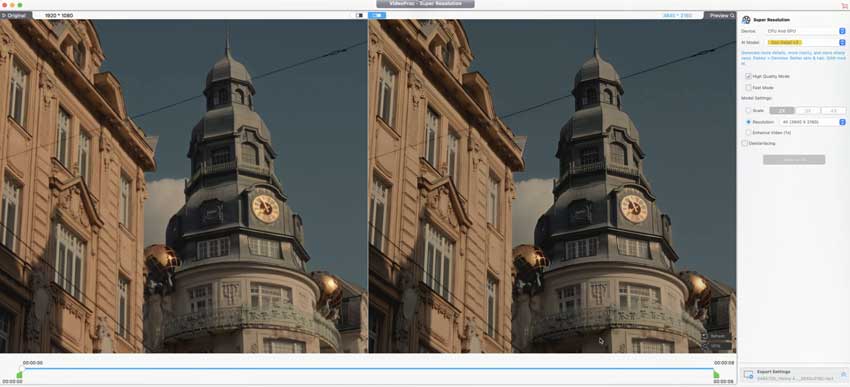Click the Refresh button on preview
This screenshot has width=850, height=387.
[717, 336]
